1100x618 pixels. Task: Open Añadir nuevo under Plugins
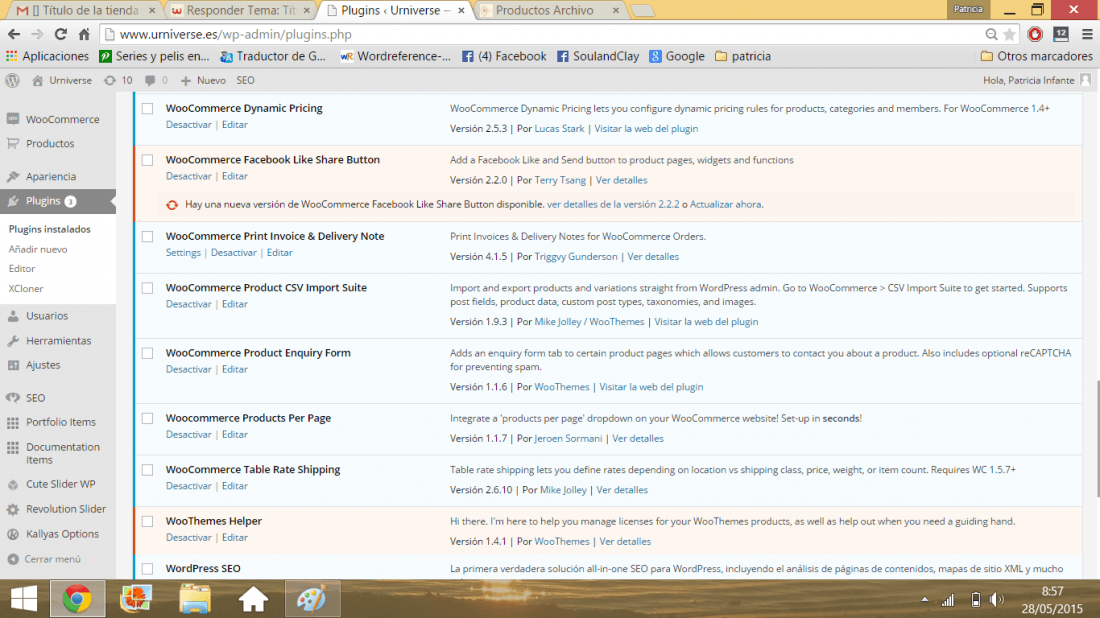tap(38, 249)
